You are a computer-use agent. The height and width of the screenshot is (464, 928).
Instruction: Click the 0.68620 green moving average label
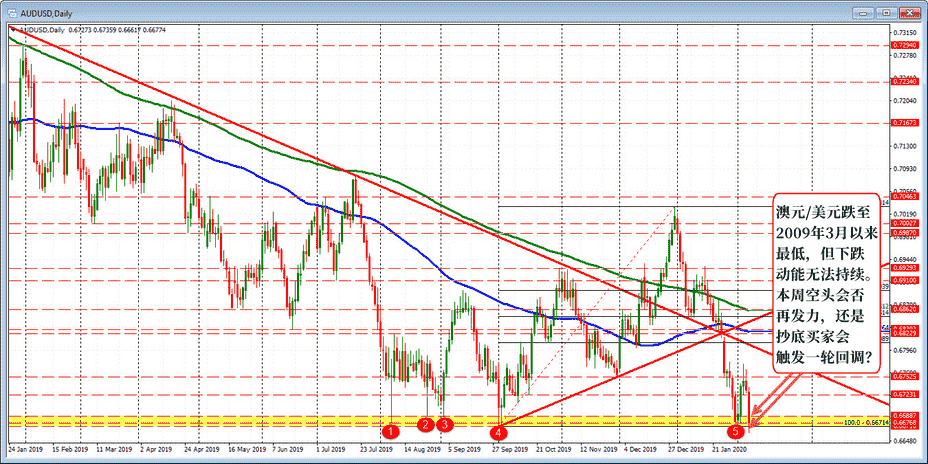904,309
